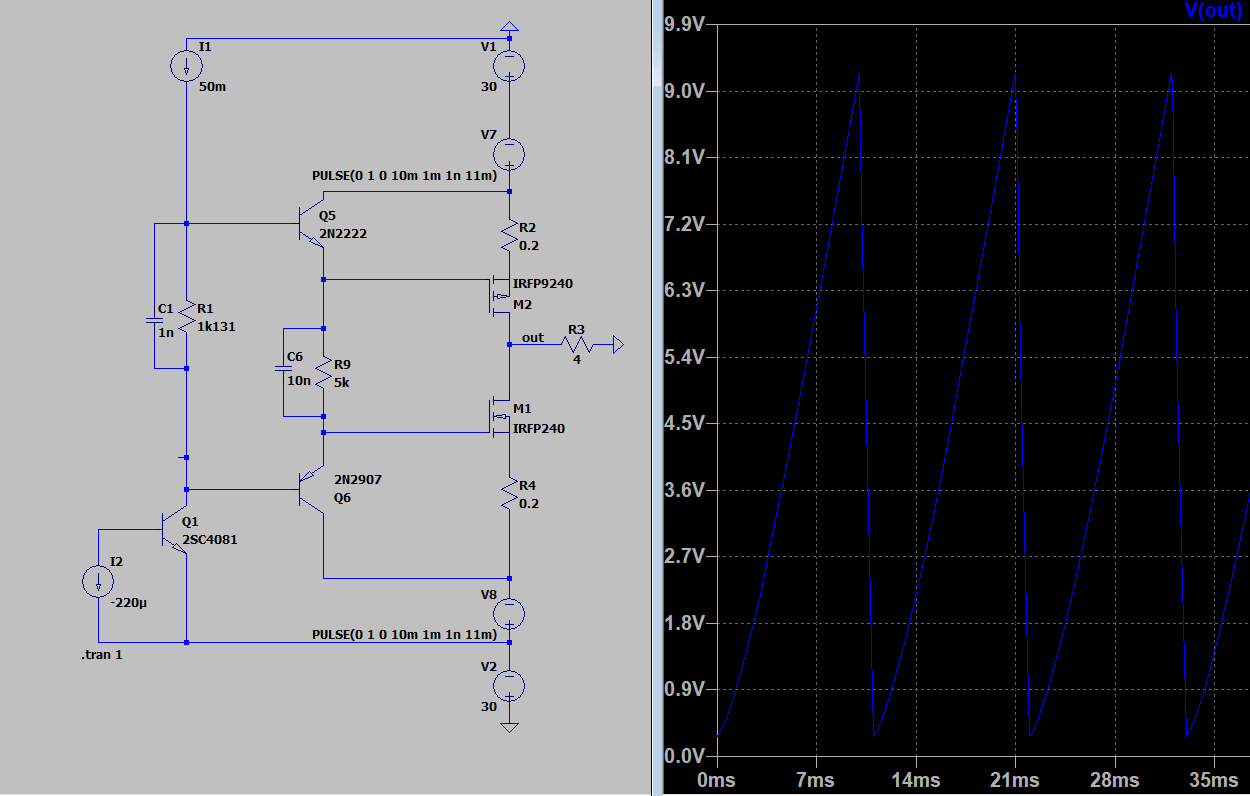The height and width of the screenshot is (796, 1250).
Task: Click the R9 reference designator
Action: 342,364
